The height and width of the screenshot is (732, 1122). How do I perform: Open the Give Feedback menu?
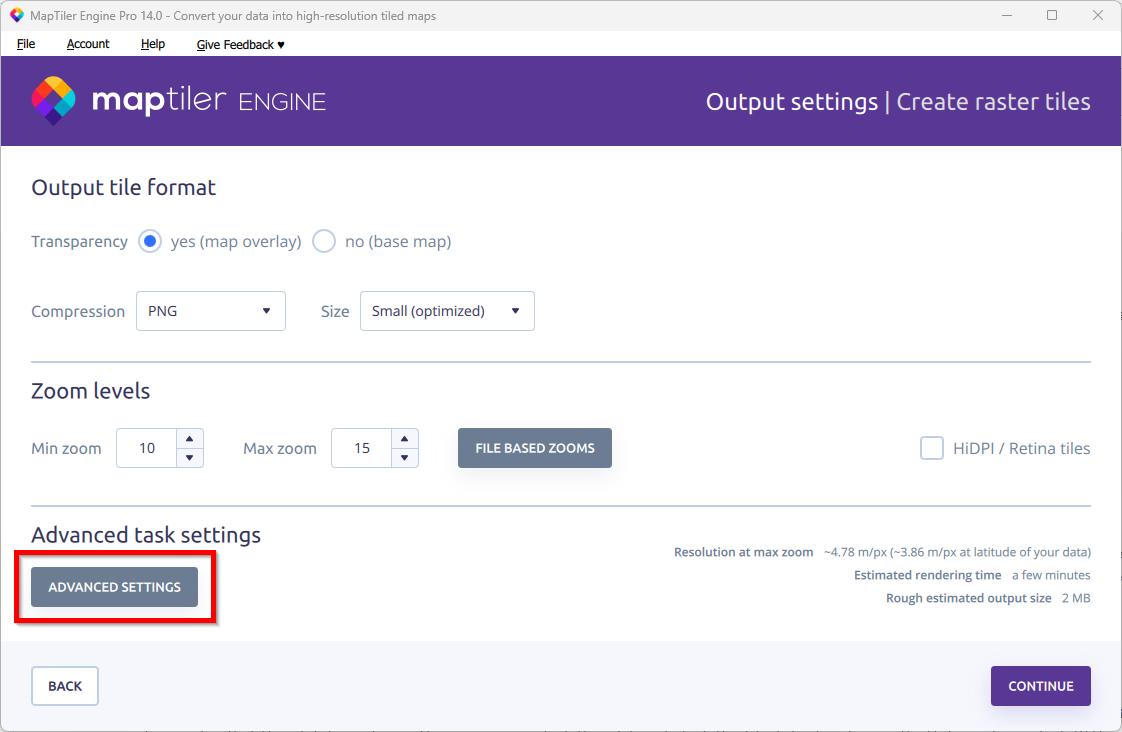240,44
